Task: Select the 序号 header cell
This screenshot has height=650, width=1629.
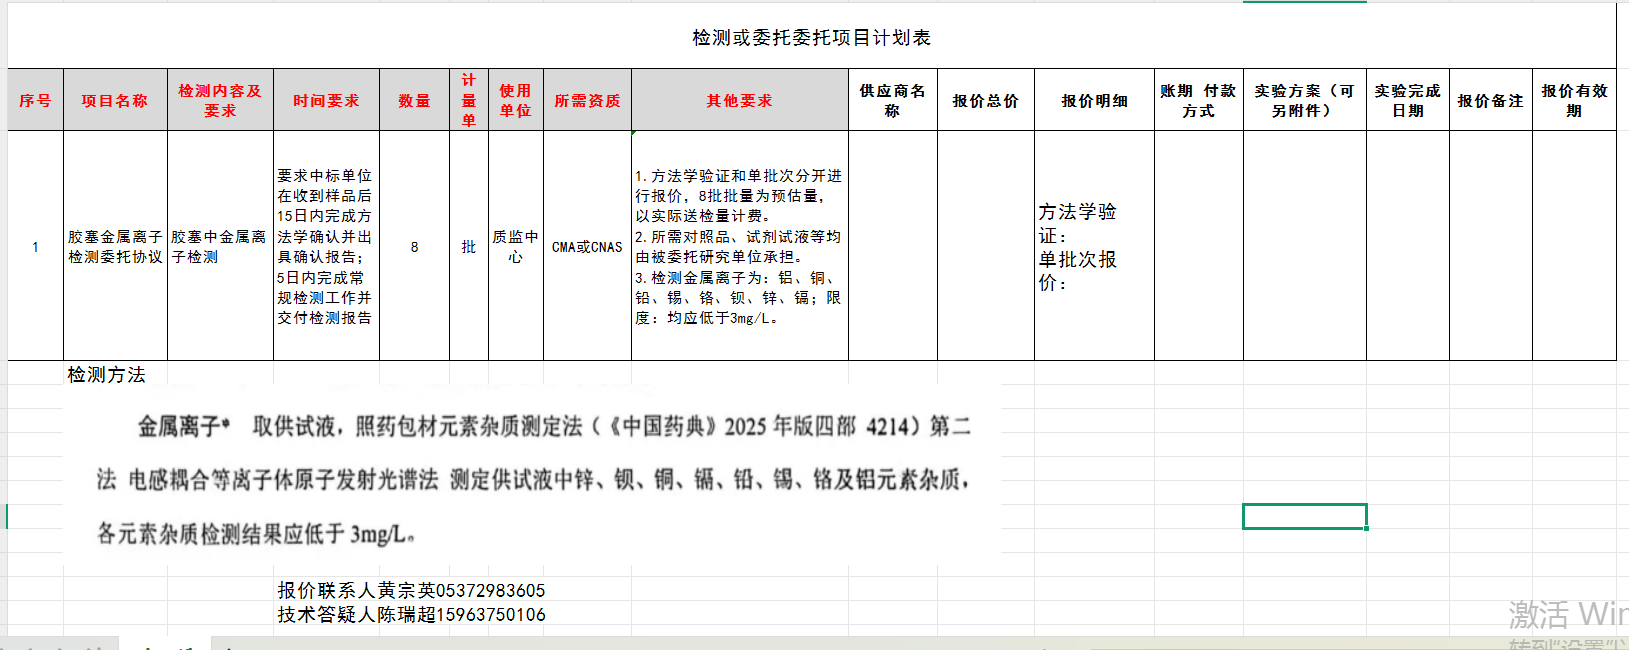Action: 35,101
